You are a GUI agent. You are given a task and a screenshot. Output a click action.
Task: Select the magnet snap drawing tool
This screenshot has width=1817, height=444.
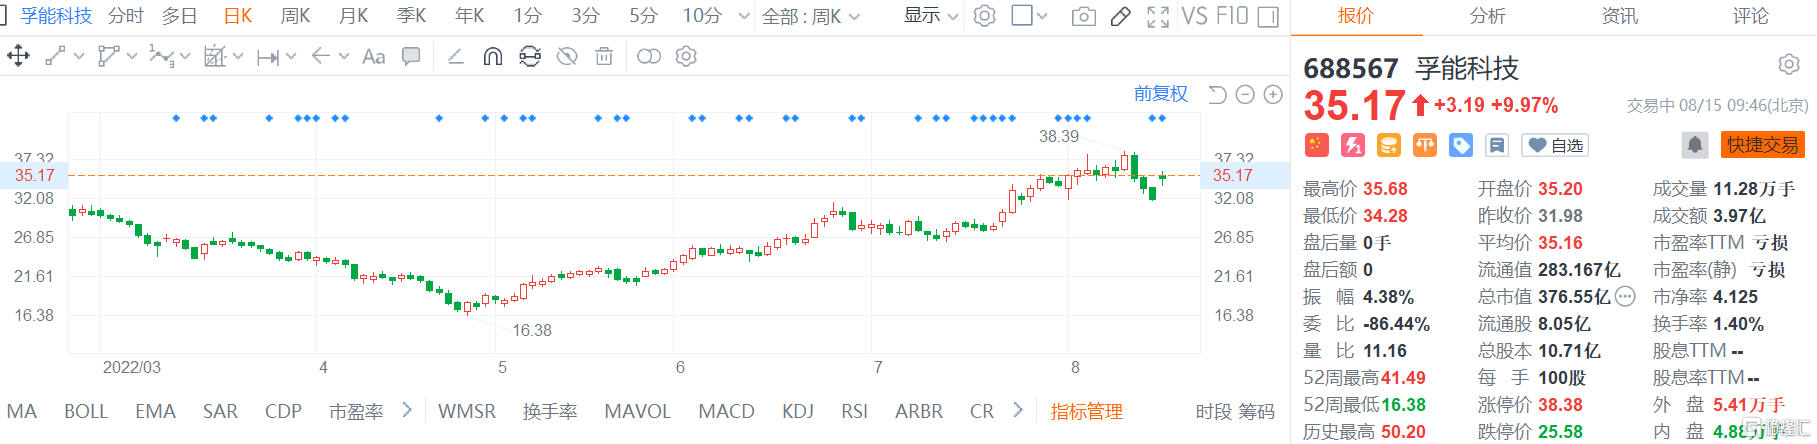tap(492, 57)
